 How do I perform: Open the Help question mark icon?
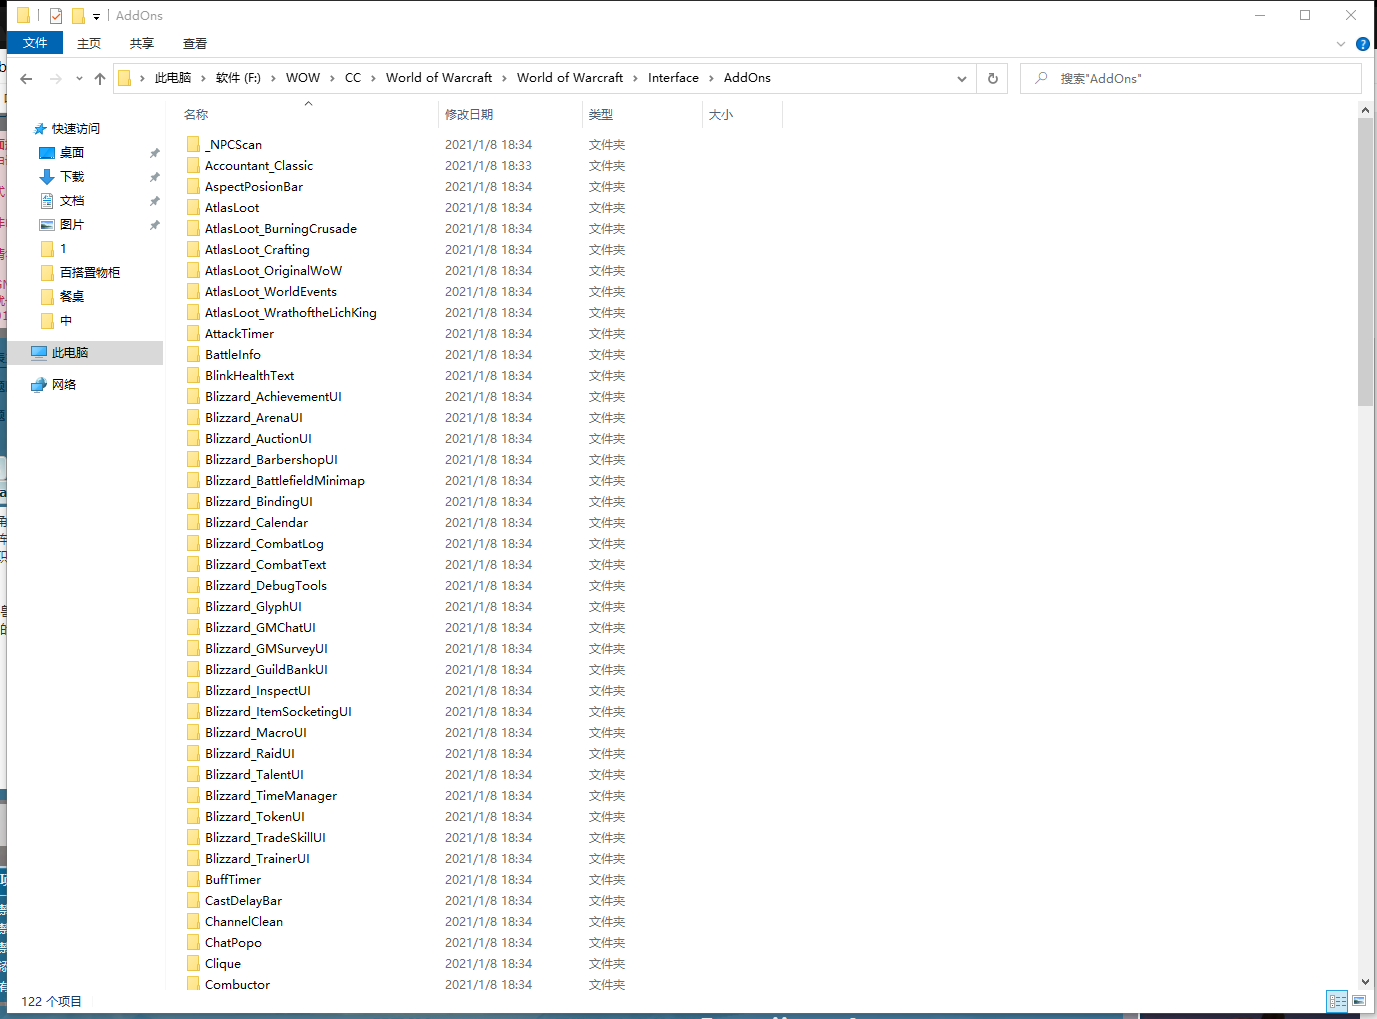click(x=1362, y=44)
